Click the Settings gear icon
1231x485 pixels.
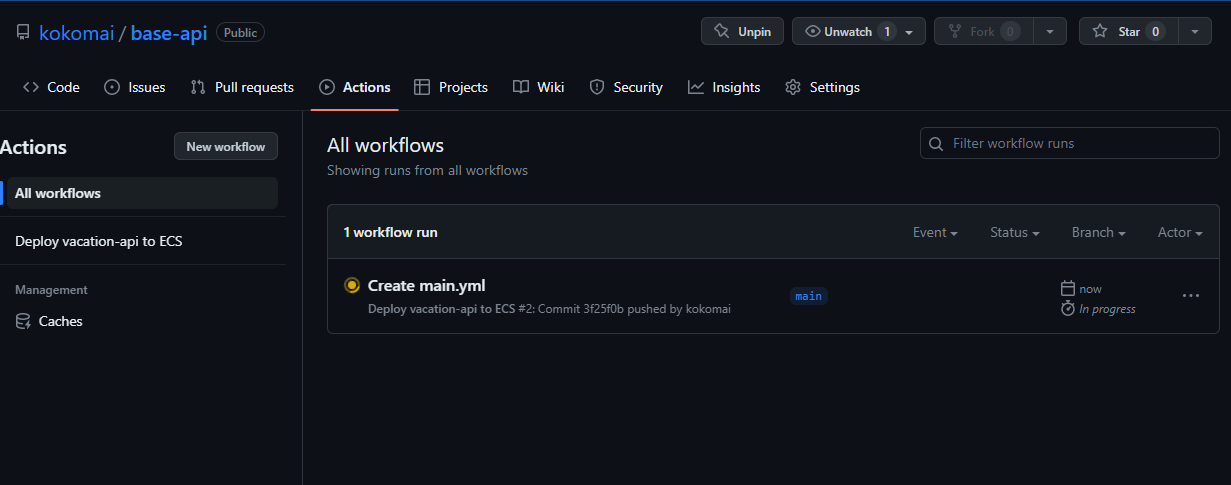(x=793, y=87)
